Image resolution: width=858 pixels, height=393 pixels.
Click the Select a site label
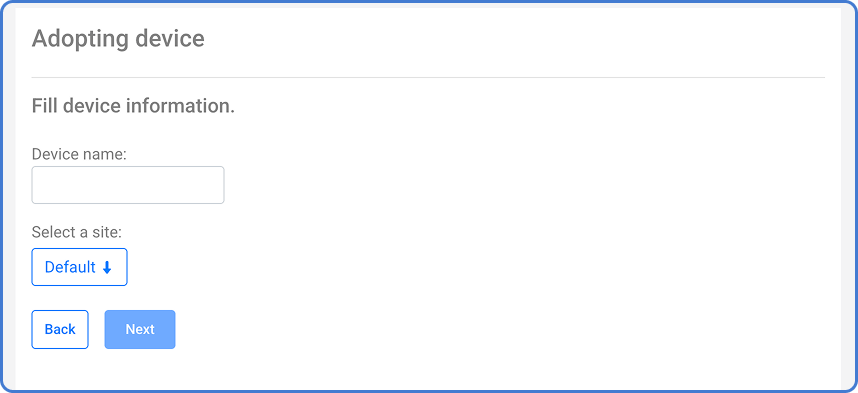77,233
